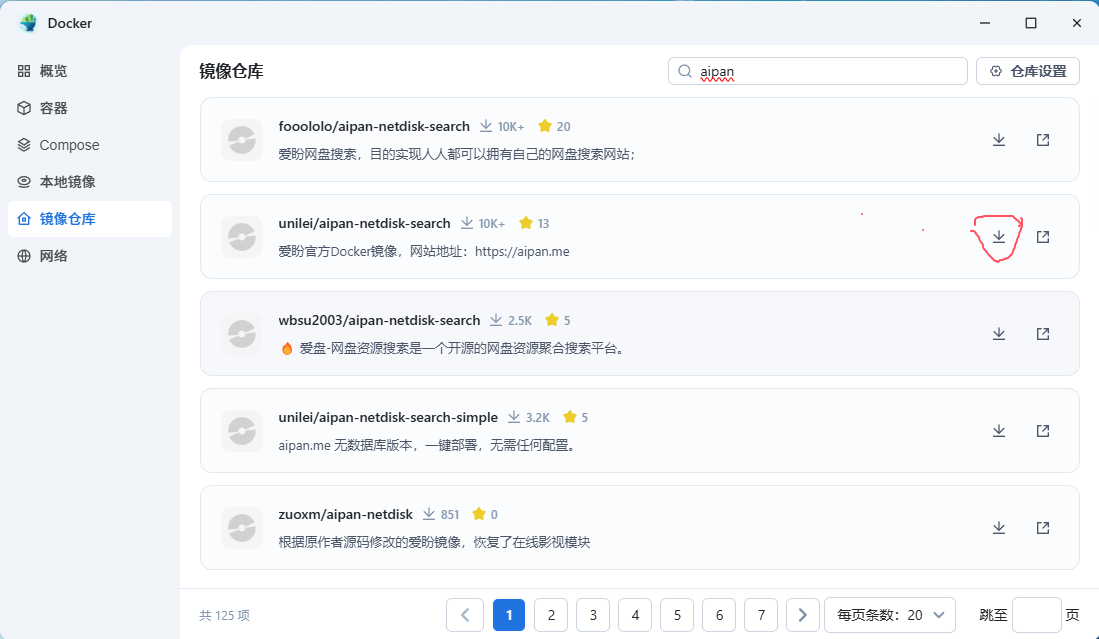Screen dimensions: 1099x639
Task: Click the jump-to page number field
Action: coord(1036,615)
